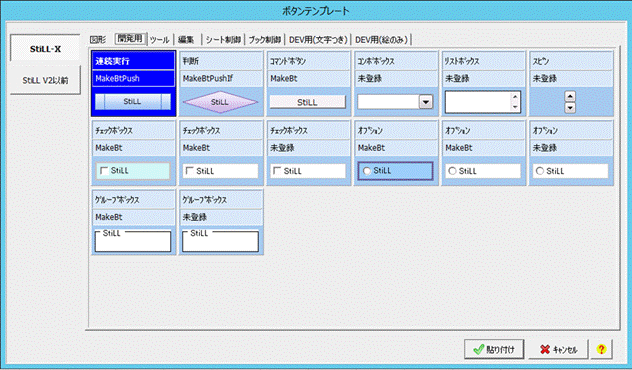Click the リストボックス header label

pos(462,61)
